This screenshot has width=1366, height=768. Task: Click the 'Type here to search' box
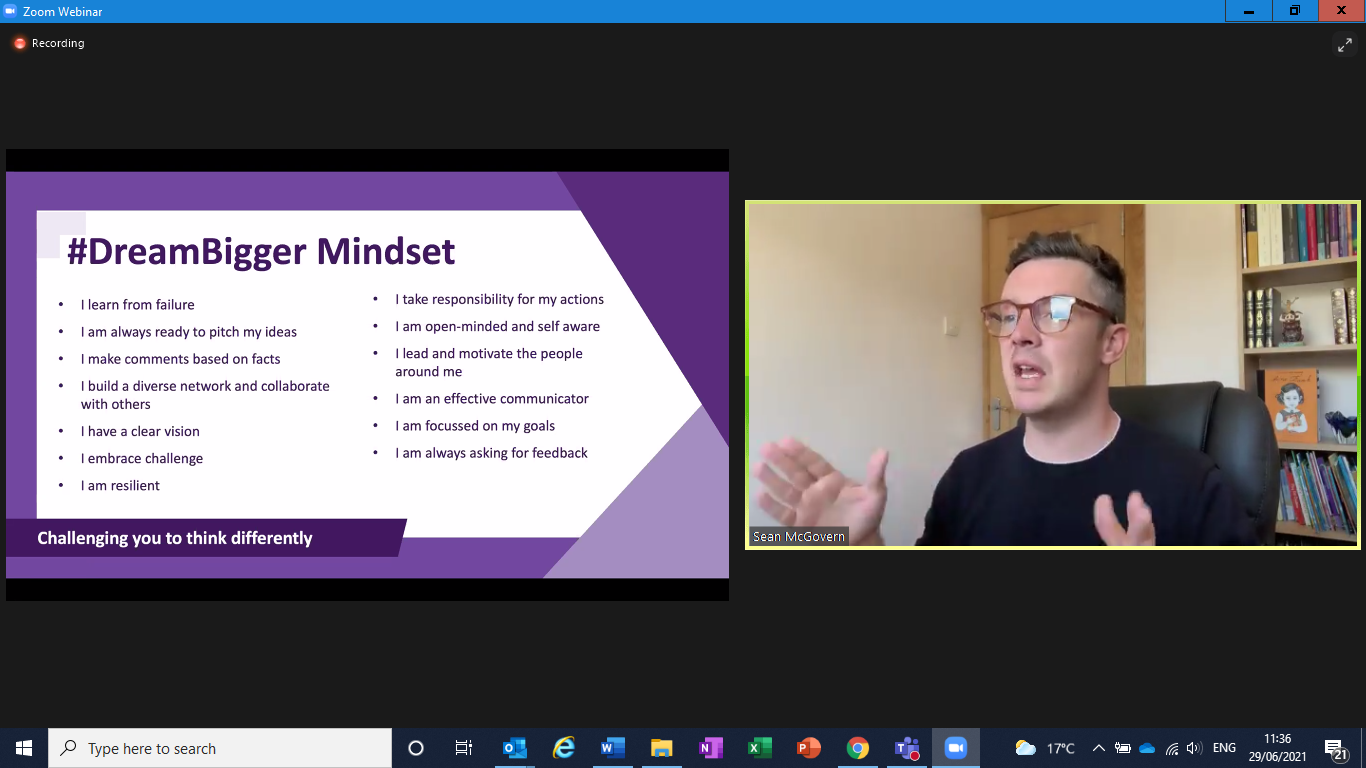(220, 748)
